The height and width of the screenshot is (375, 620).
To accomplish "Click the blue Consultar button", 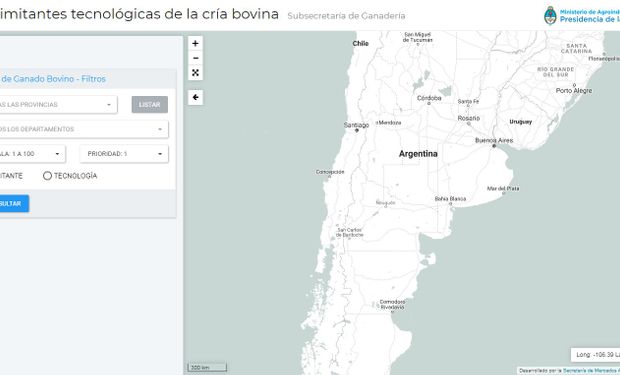I will click(x=13, y=203).
